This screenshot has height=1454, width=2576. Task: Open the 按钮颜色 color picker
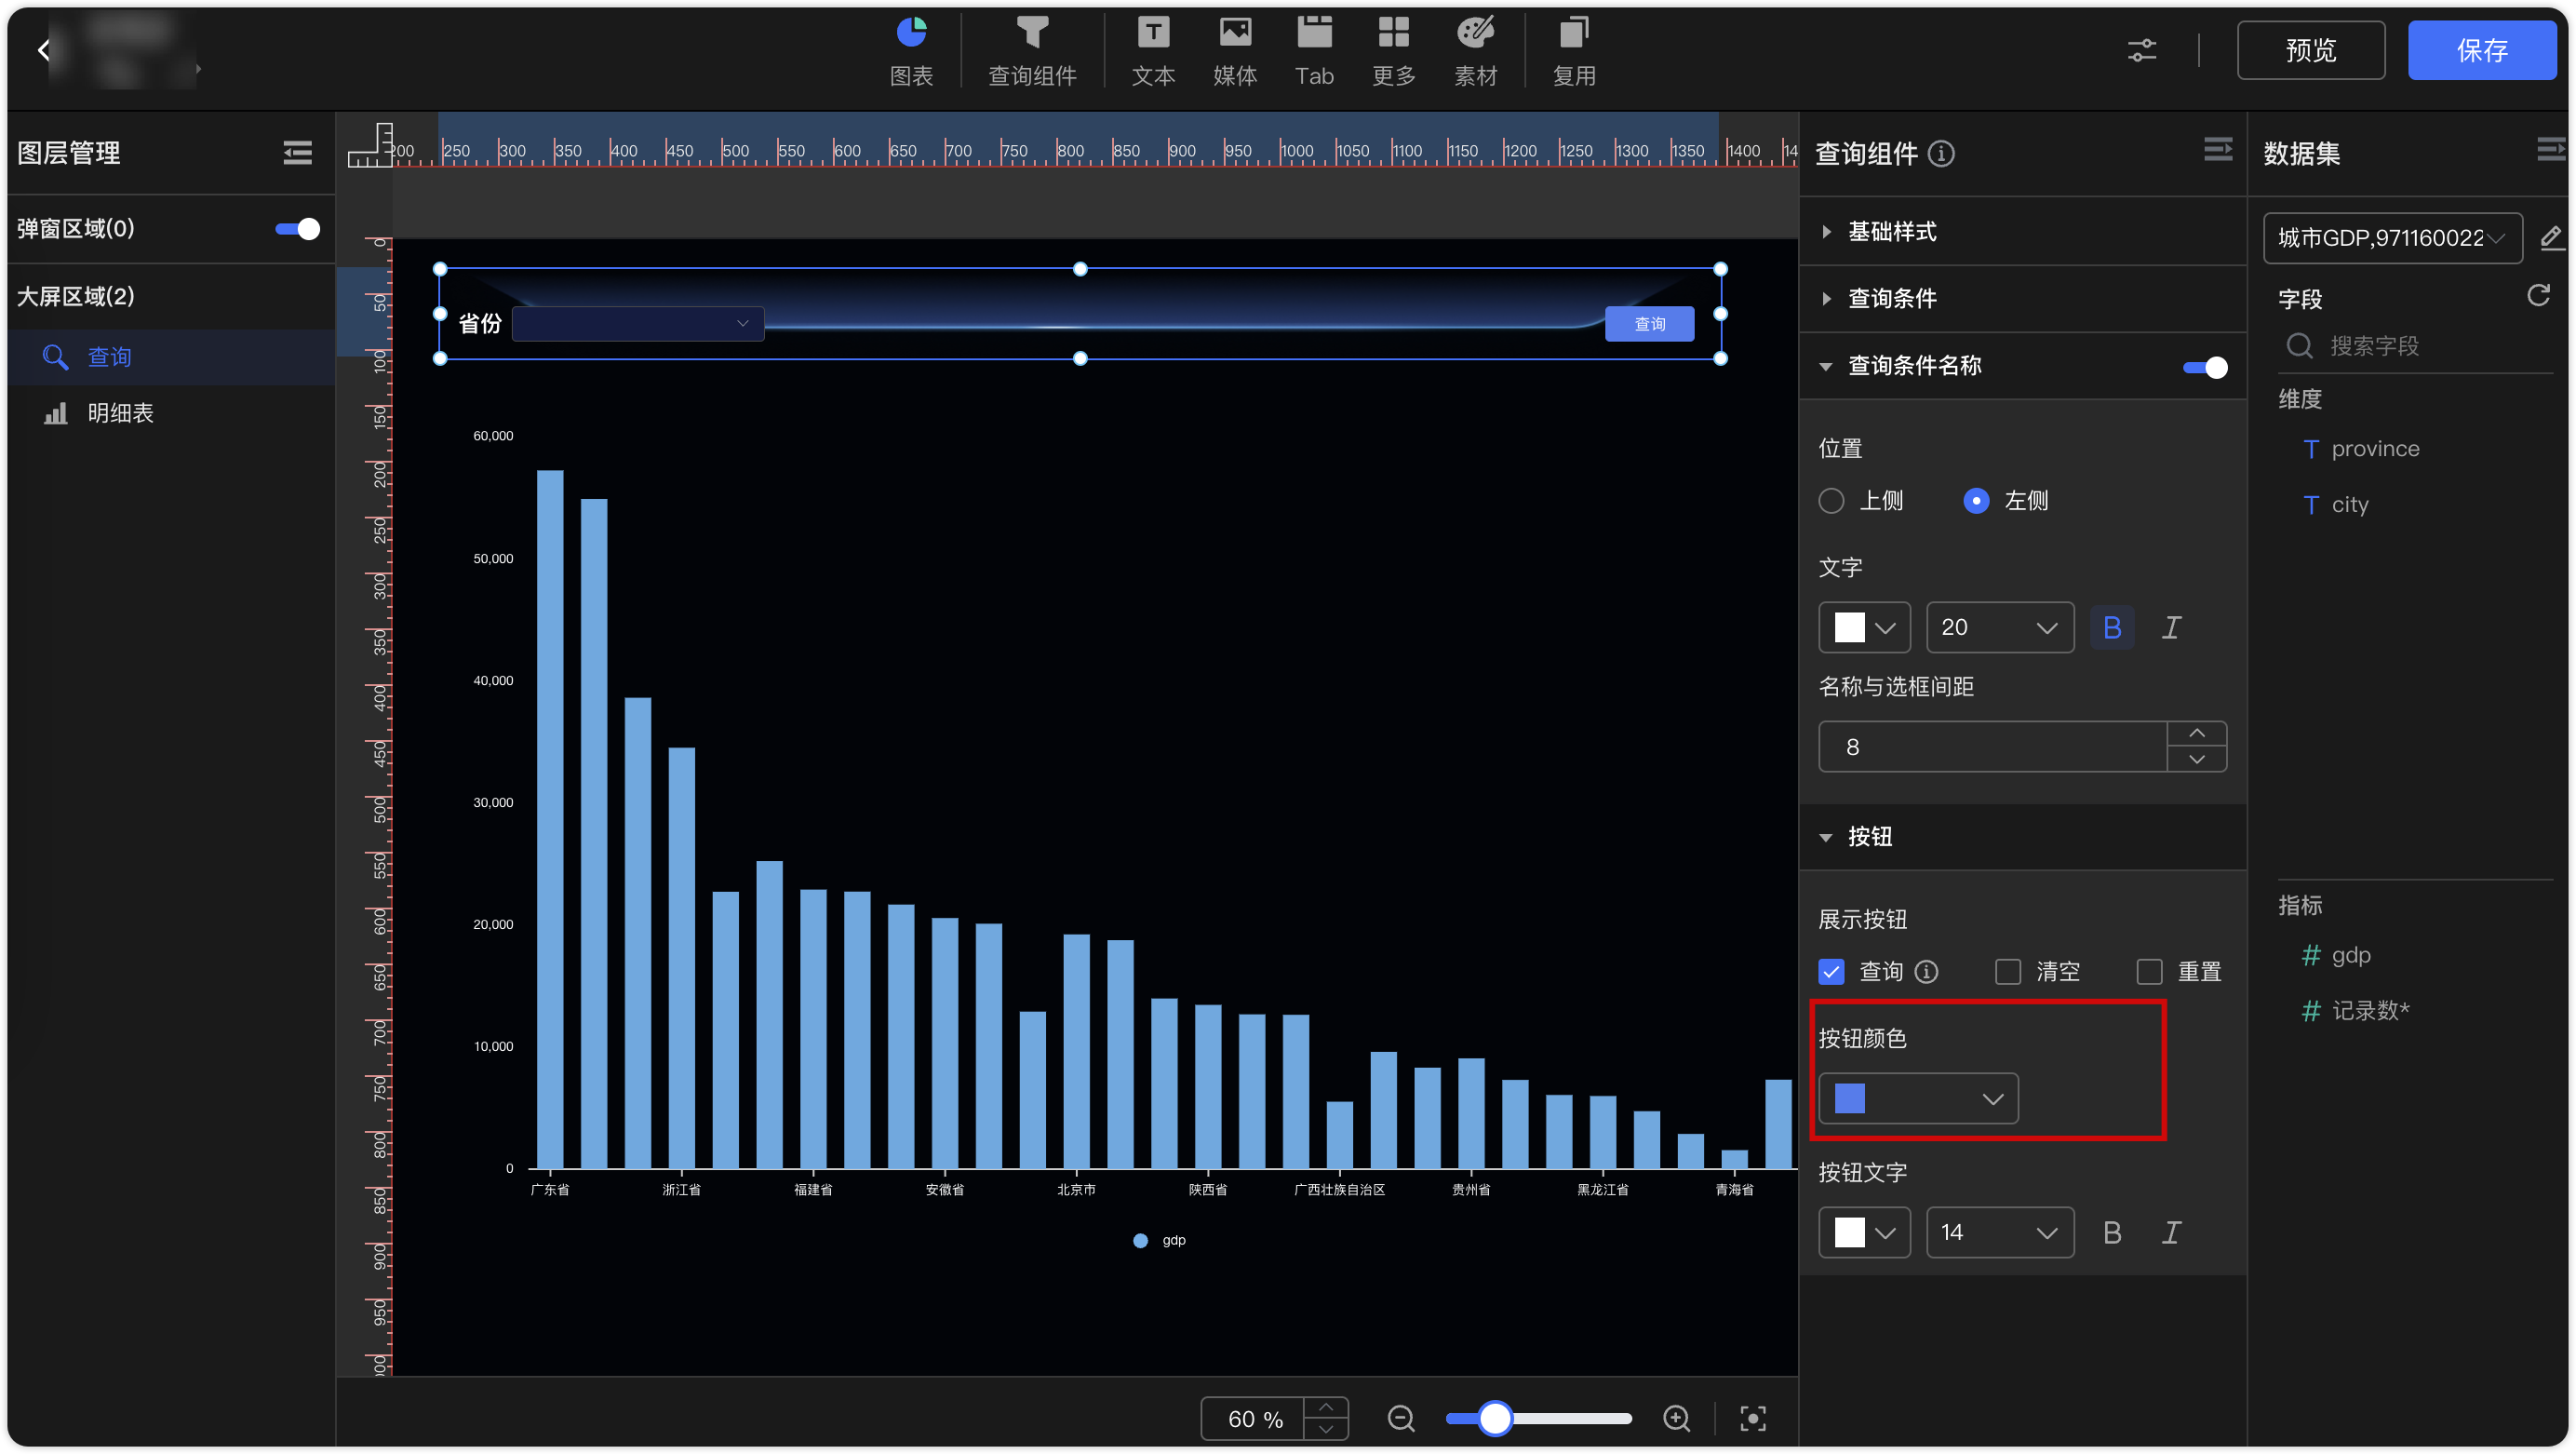(1917, 1098)
